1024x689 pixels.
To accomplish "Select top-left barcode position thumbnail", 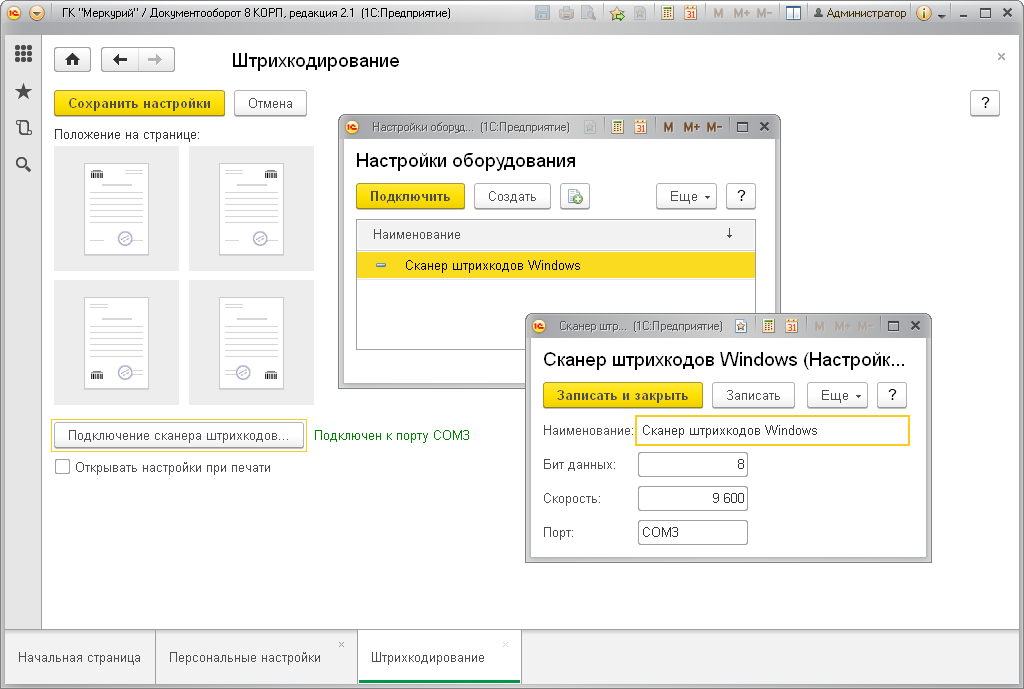I will (116, 208).
